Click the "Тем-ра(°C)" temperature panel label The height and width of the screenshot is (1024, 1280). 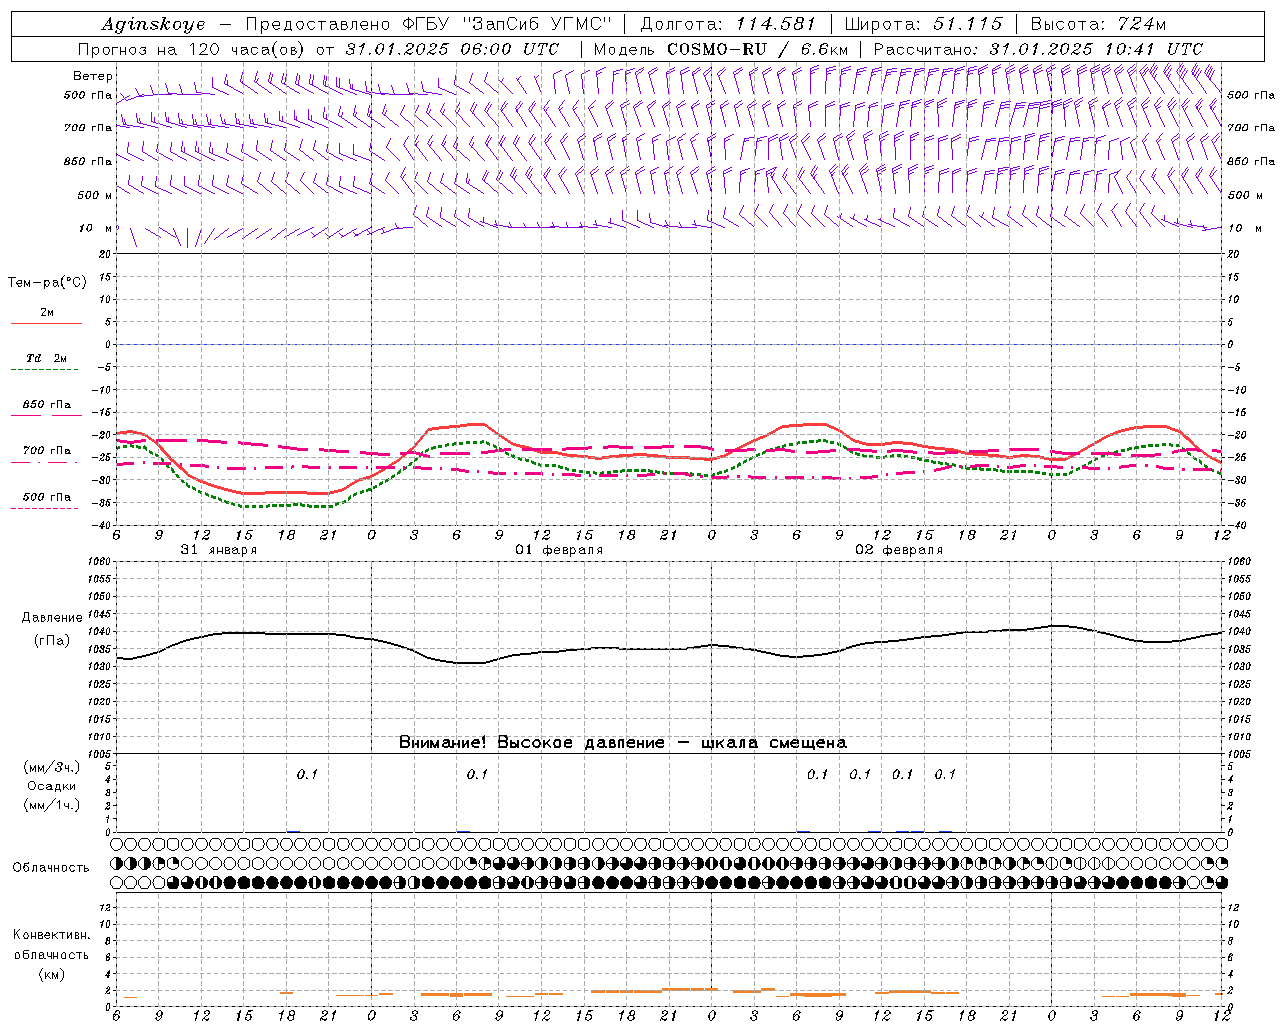(x=47, y=283)
